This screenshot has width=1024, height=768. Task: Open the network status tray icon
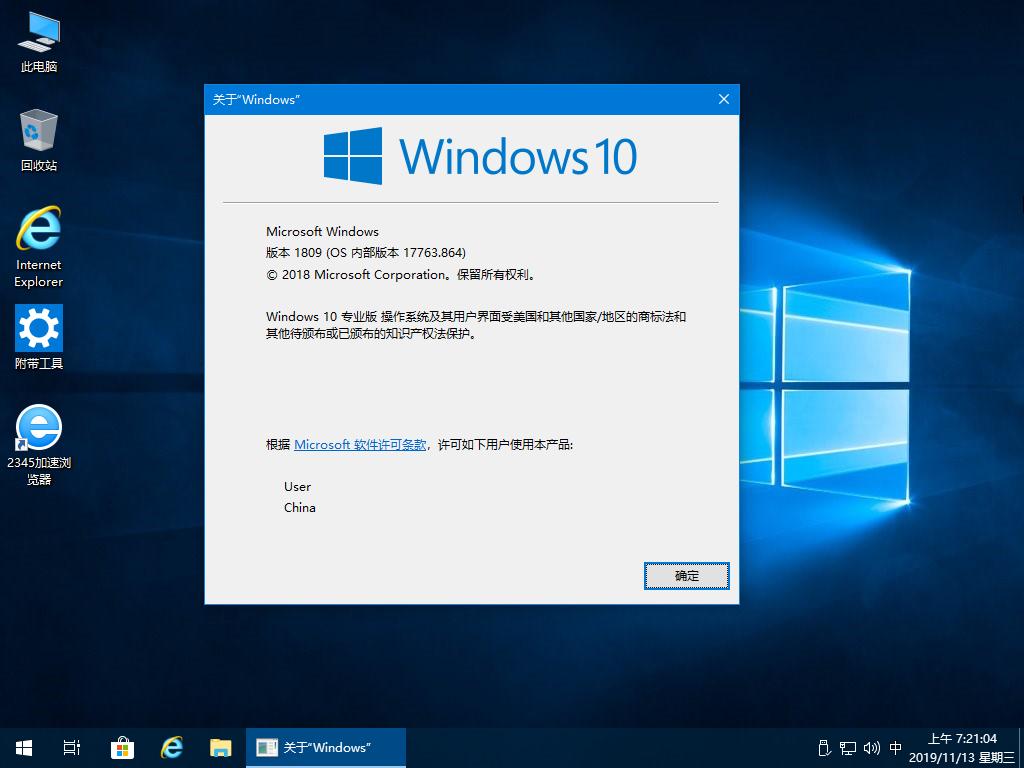coord(848,748)
